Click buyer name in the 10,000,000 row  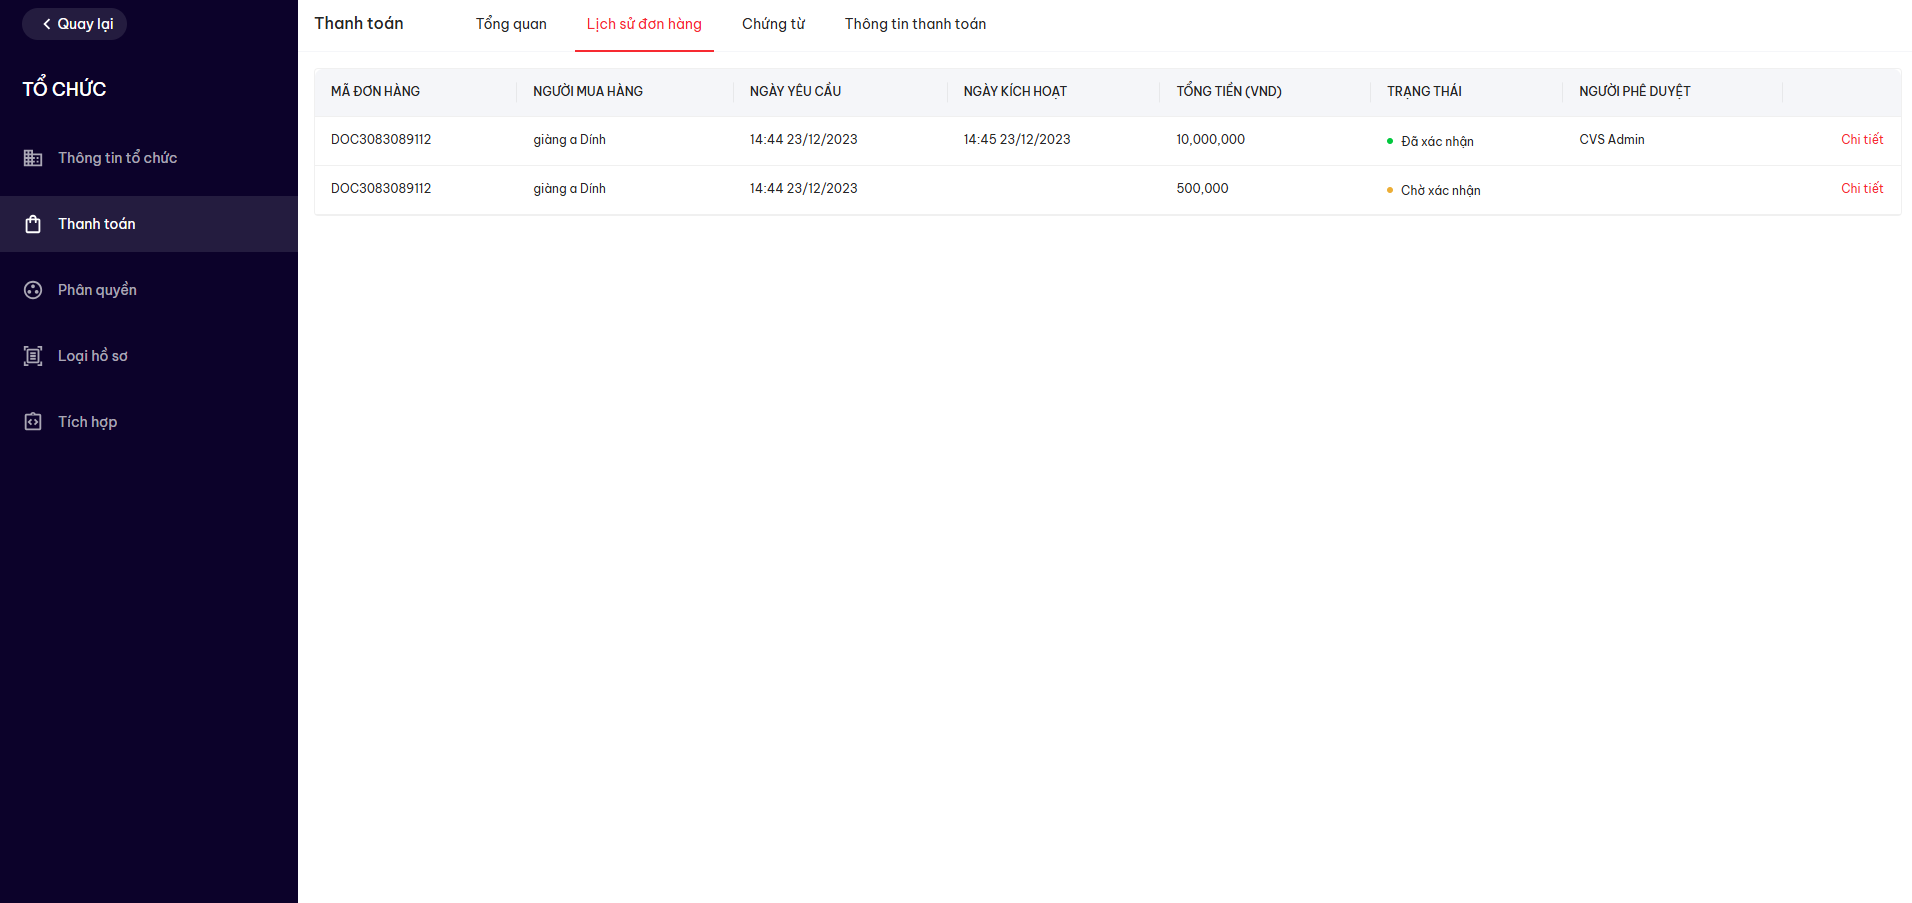click(569, 139)
